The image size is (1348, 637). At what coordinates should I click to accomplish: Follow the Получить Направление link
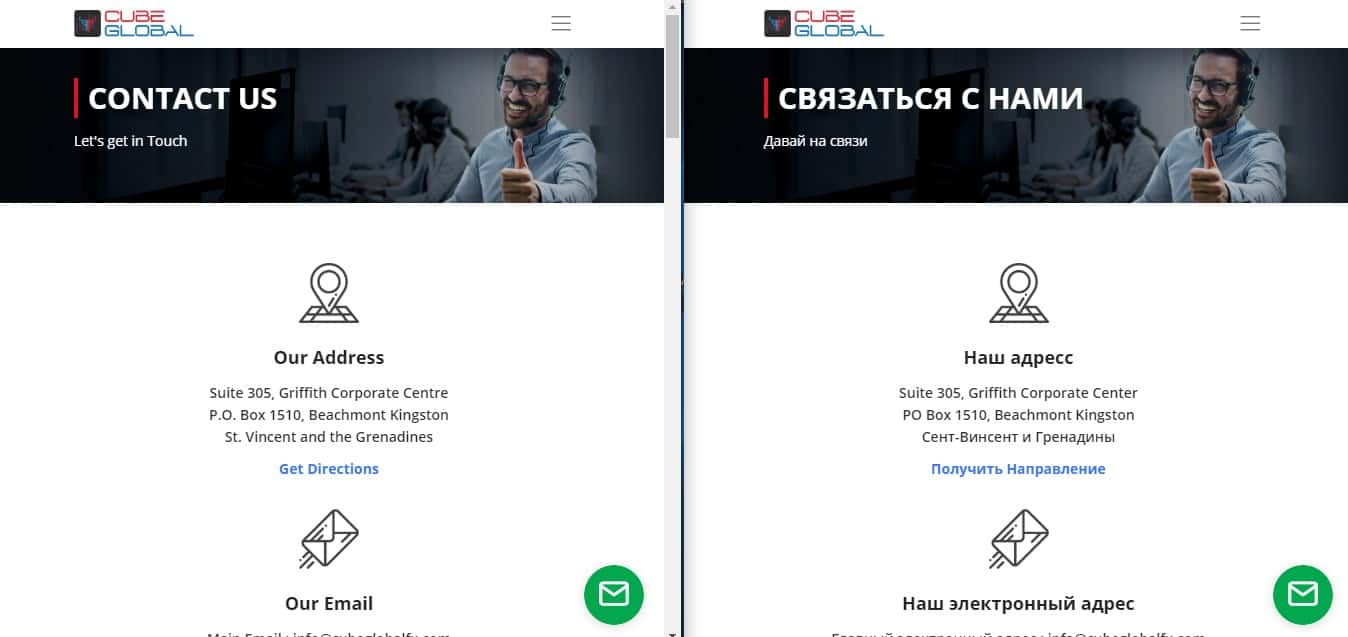[1018, 469]
